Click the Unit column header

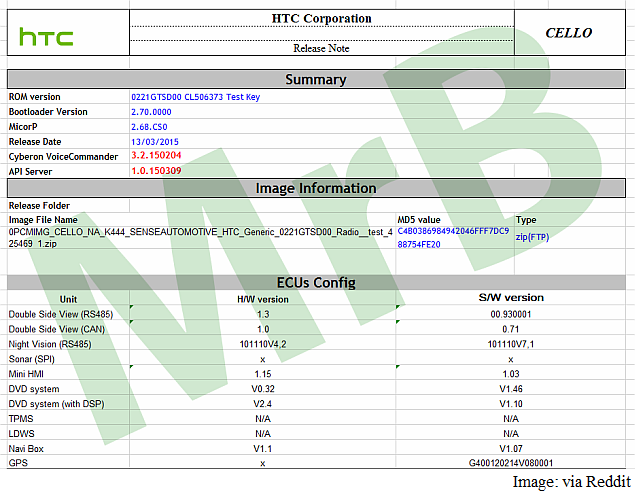pyautogui.click(x=68, y=300)
